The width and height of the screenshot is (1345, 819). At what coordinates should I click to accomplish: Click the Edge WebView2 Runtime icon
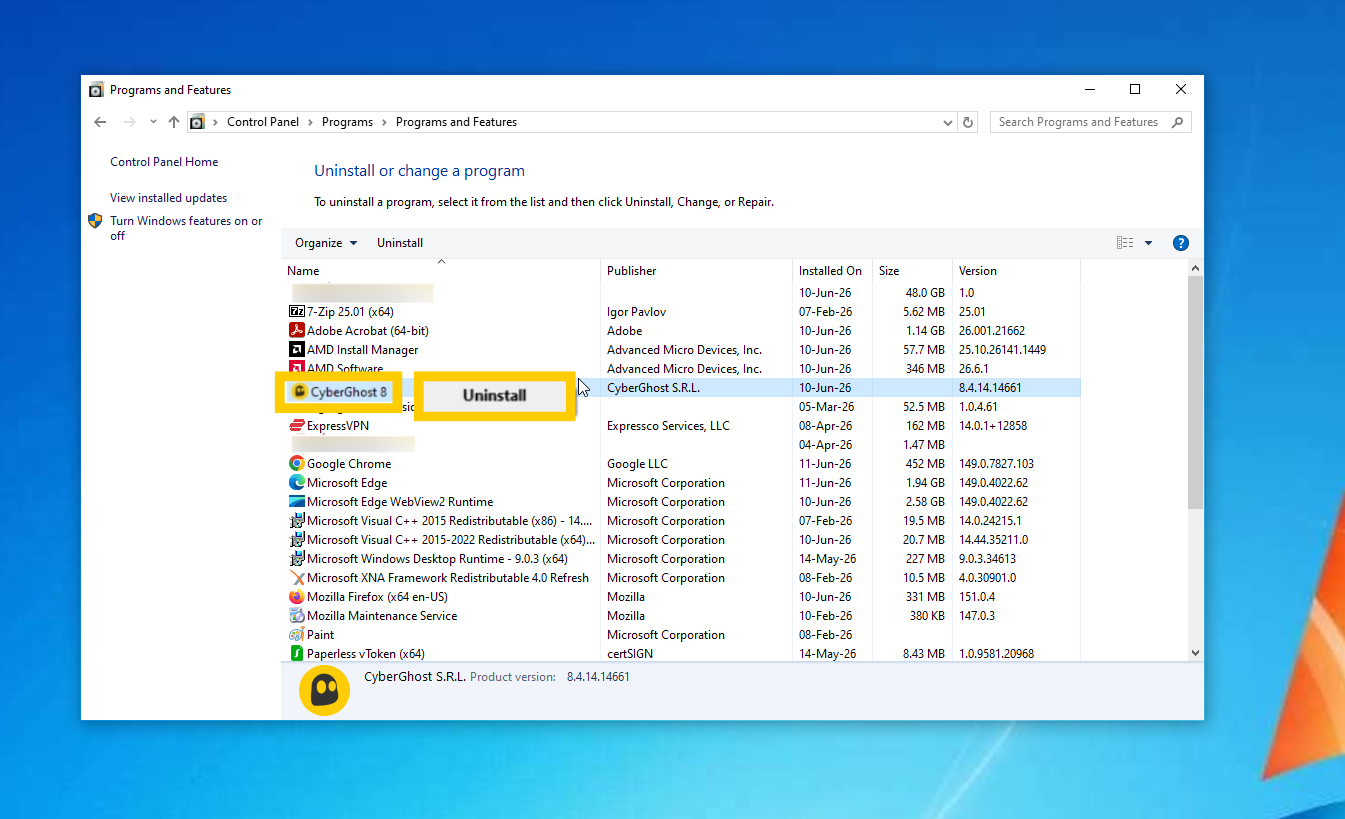(x=296, y=502)
